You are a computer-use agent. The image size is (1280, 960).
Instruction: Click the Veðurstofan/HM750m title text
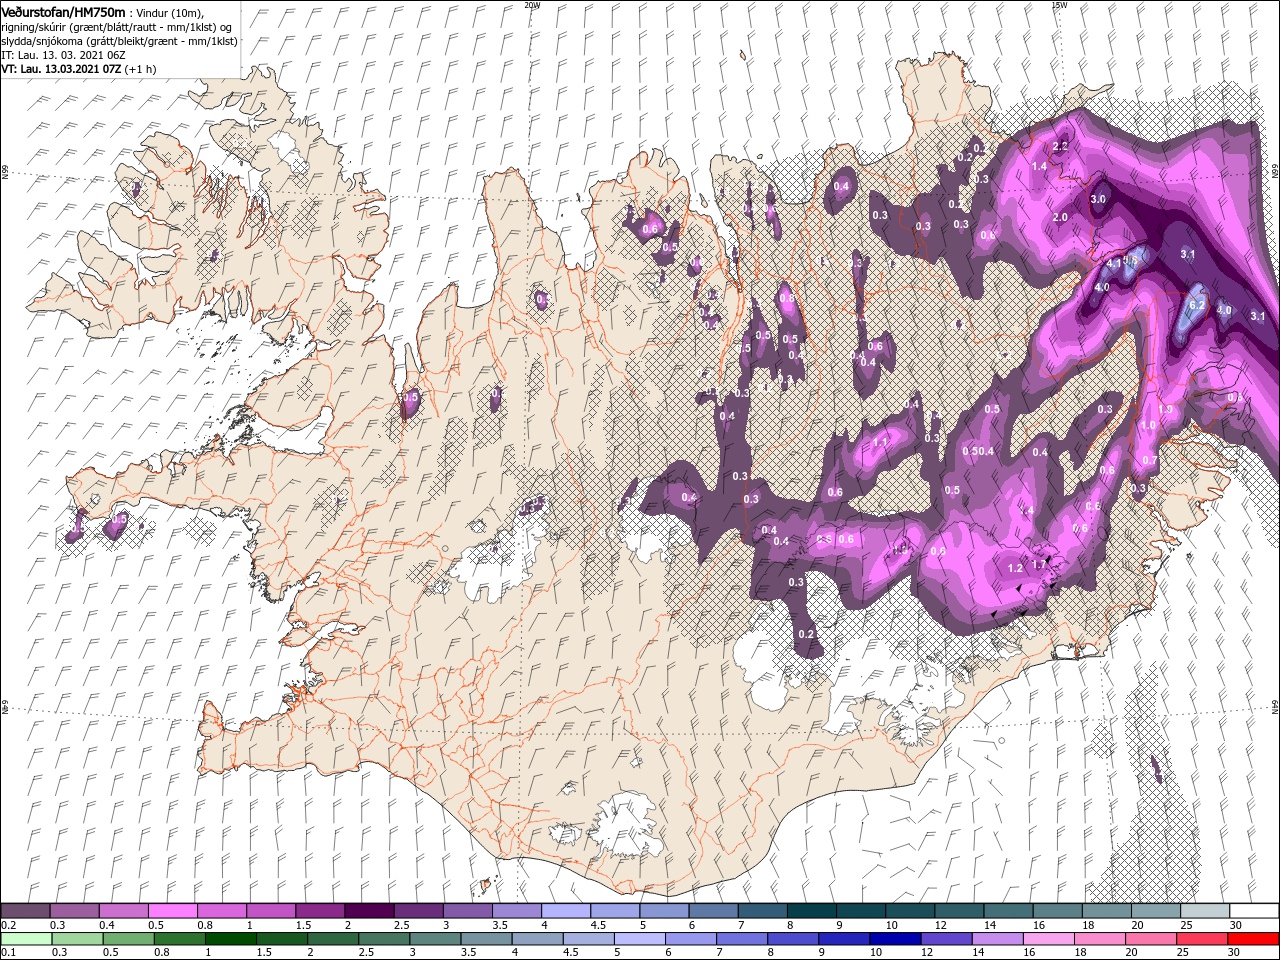click(63, 11)
